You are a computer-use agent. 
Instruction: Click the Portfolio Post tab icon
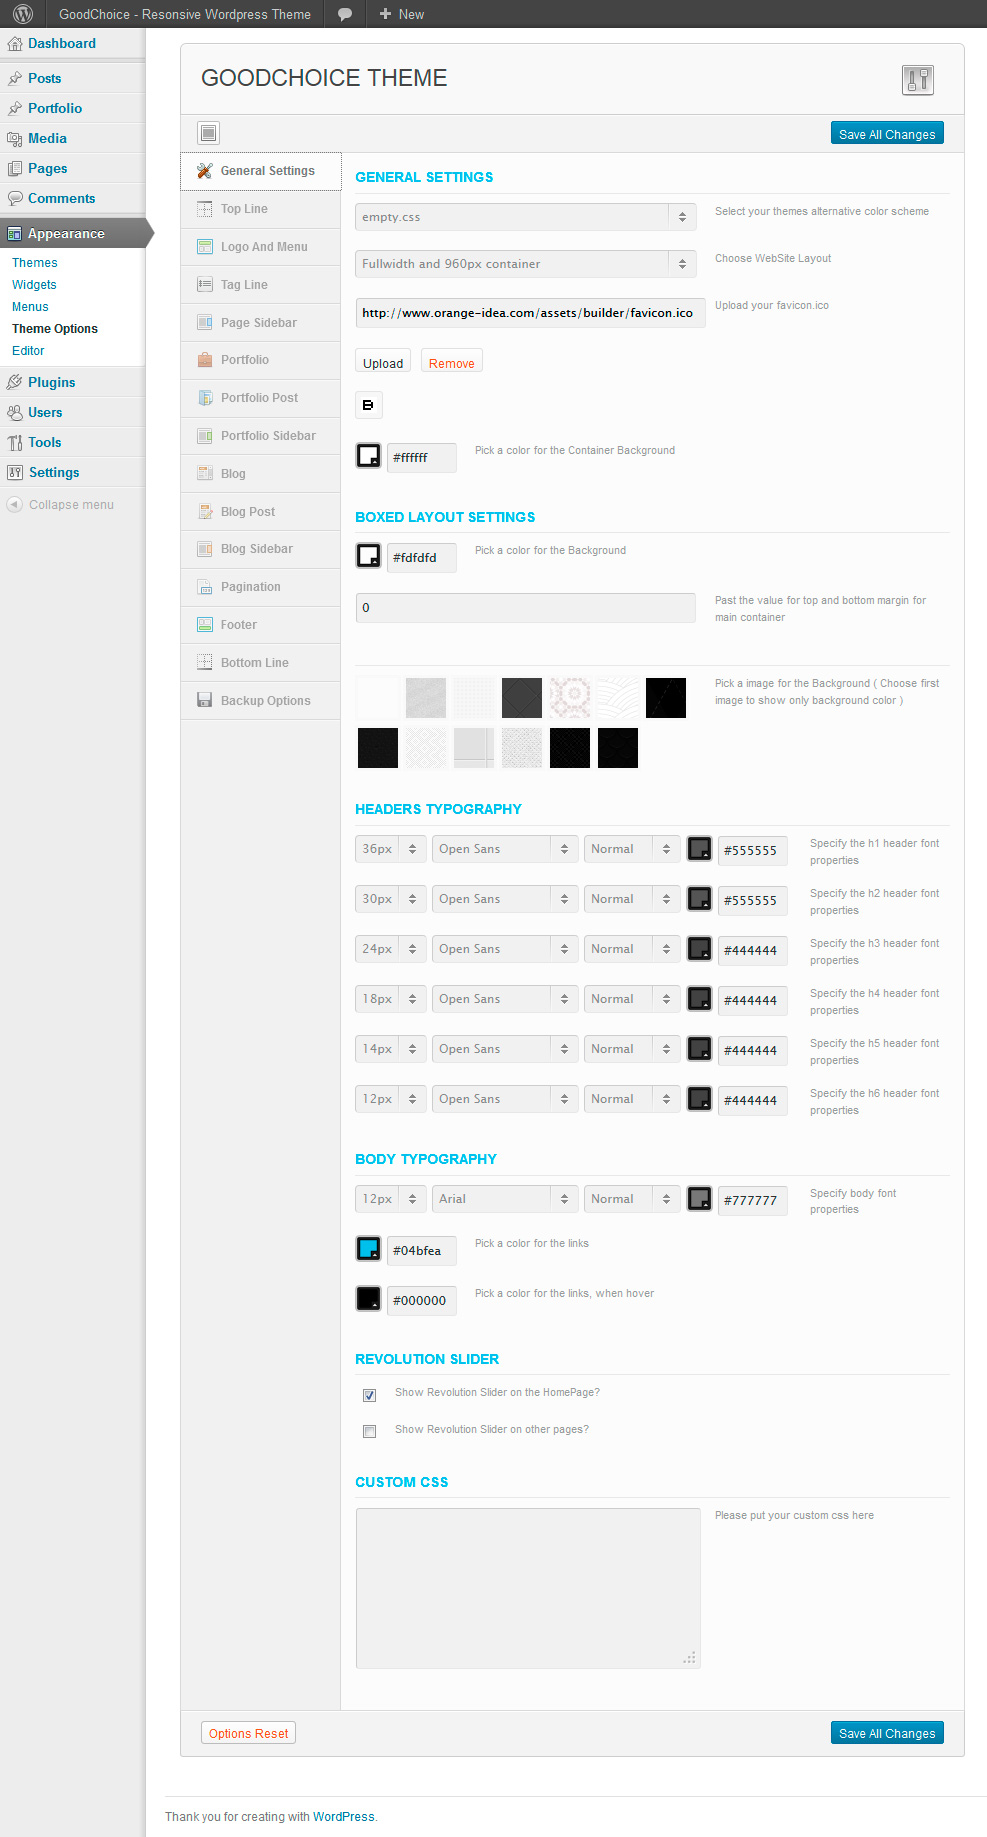click(205, 398)
